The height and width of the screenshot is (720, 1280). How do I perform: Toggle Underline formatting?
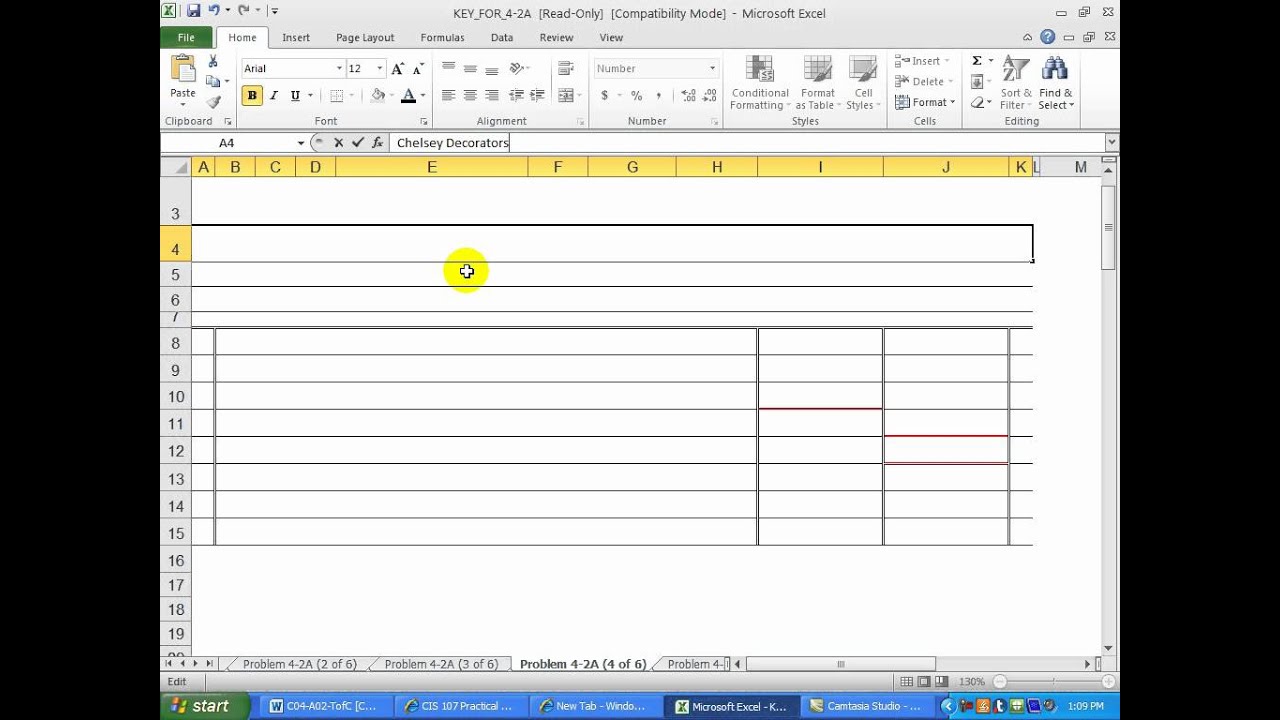[x=294, y=96]
